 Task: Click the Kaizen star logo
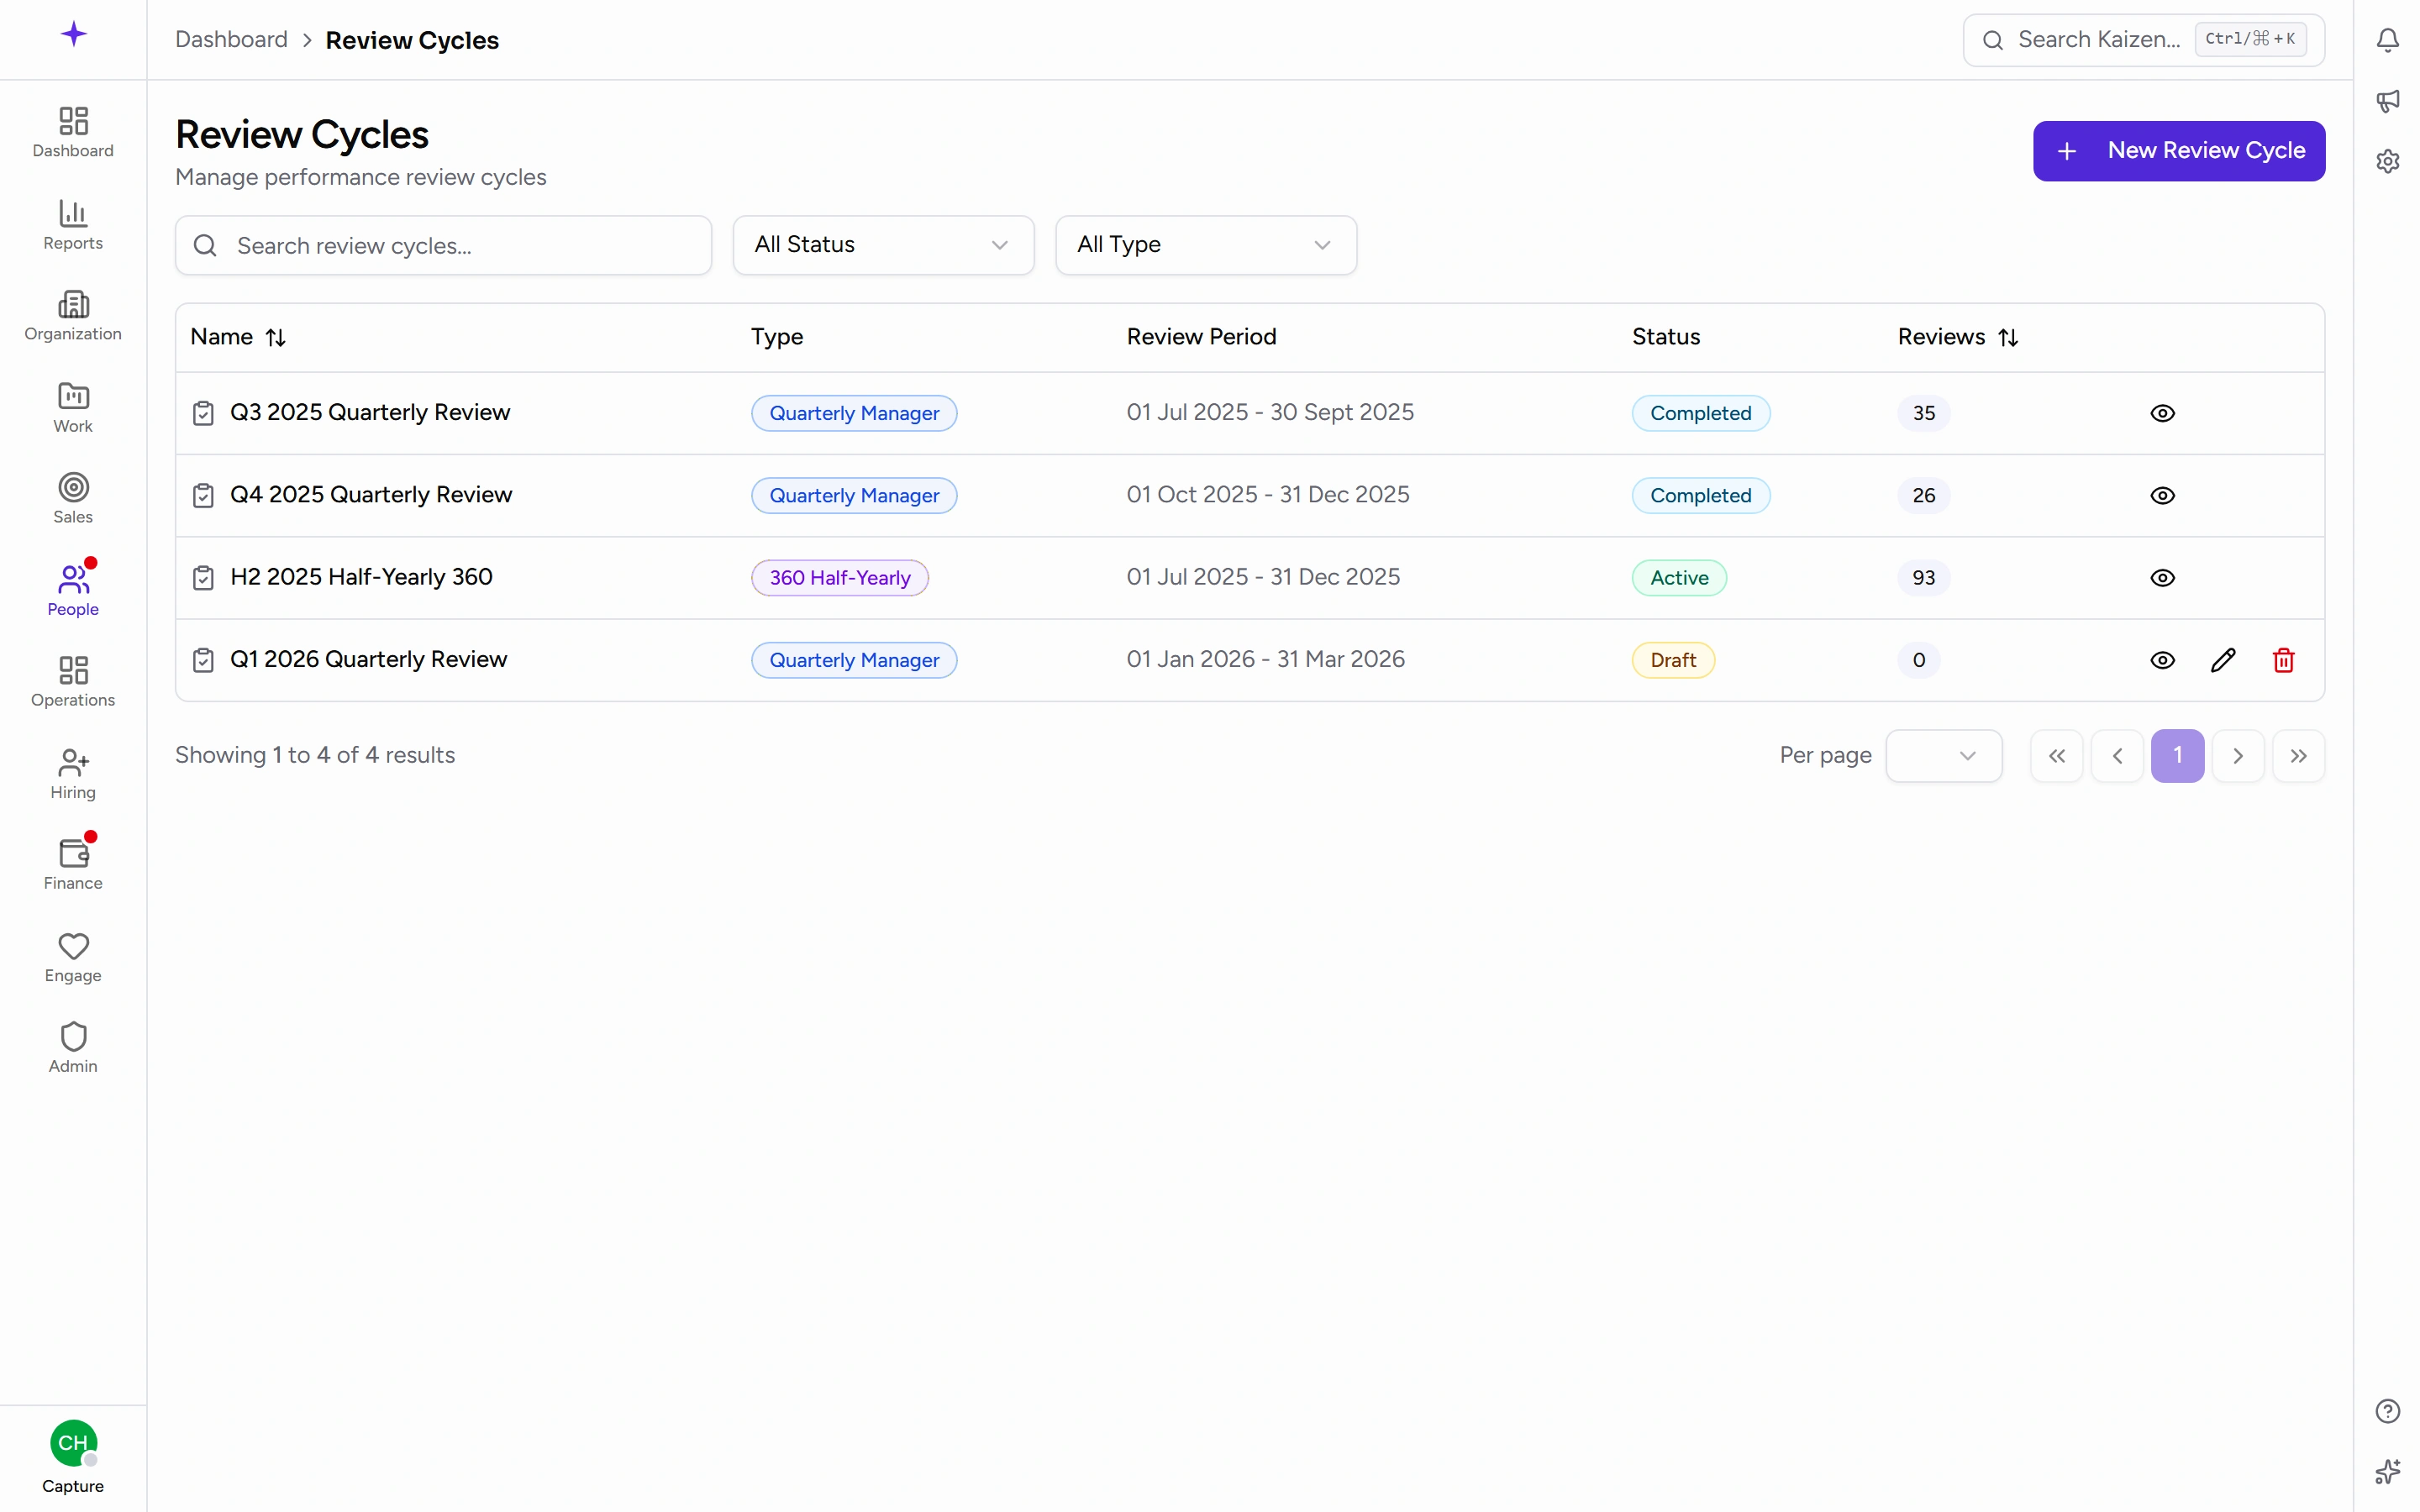pos(73,35)
